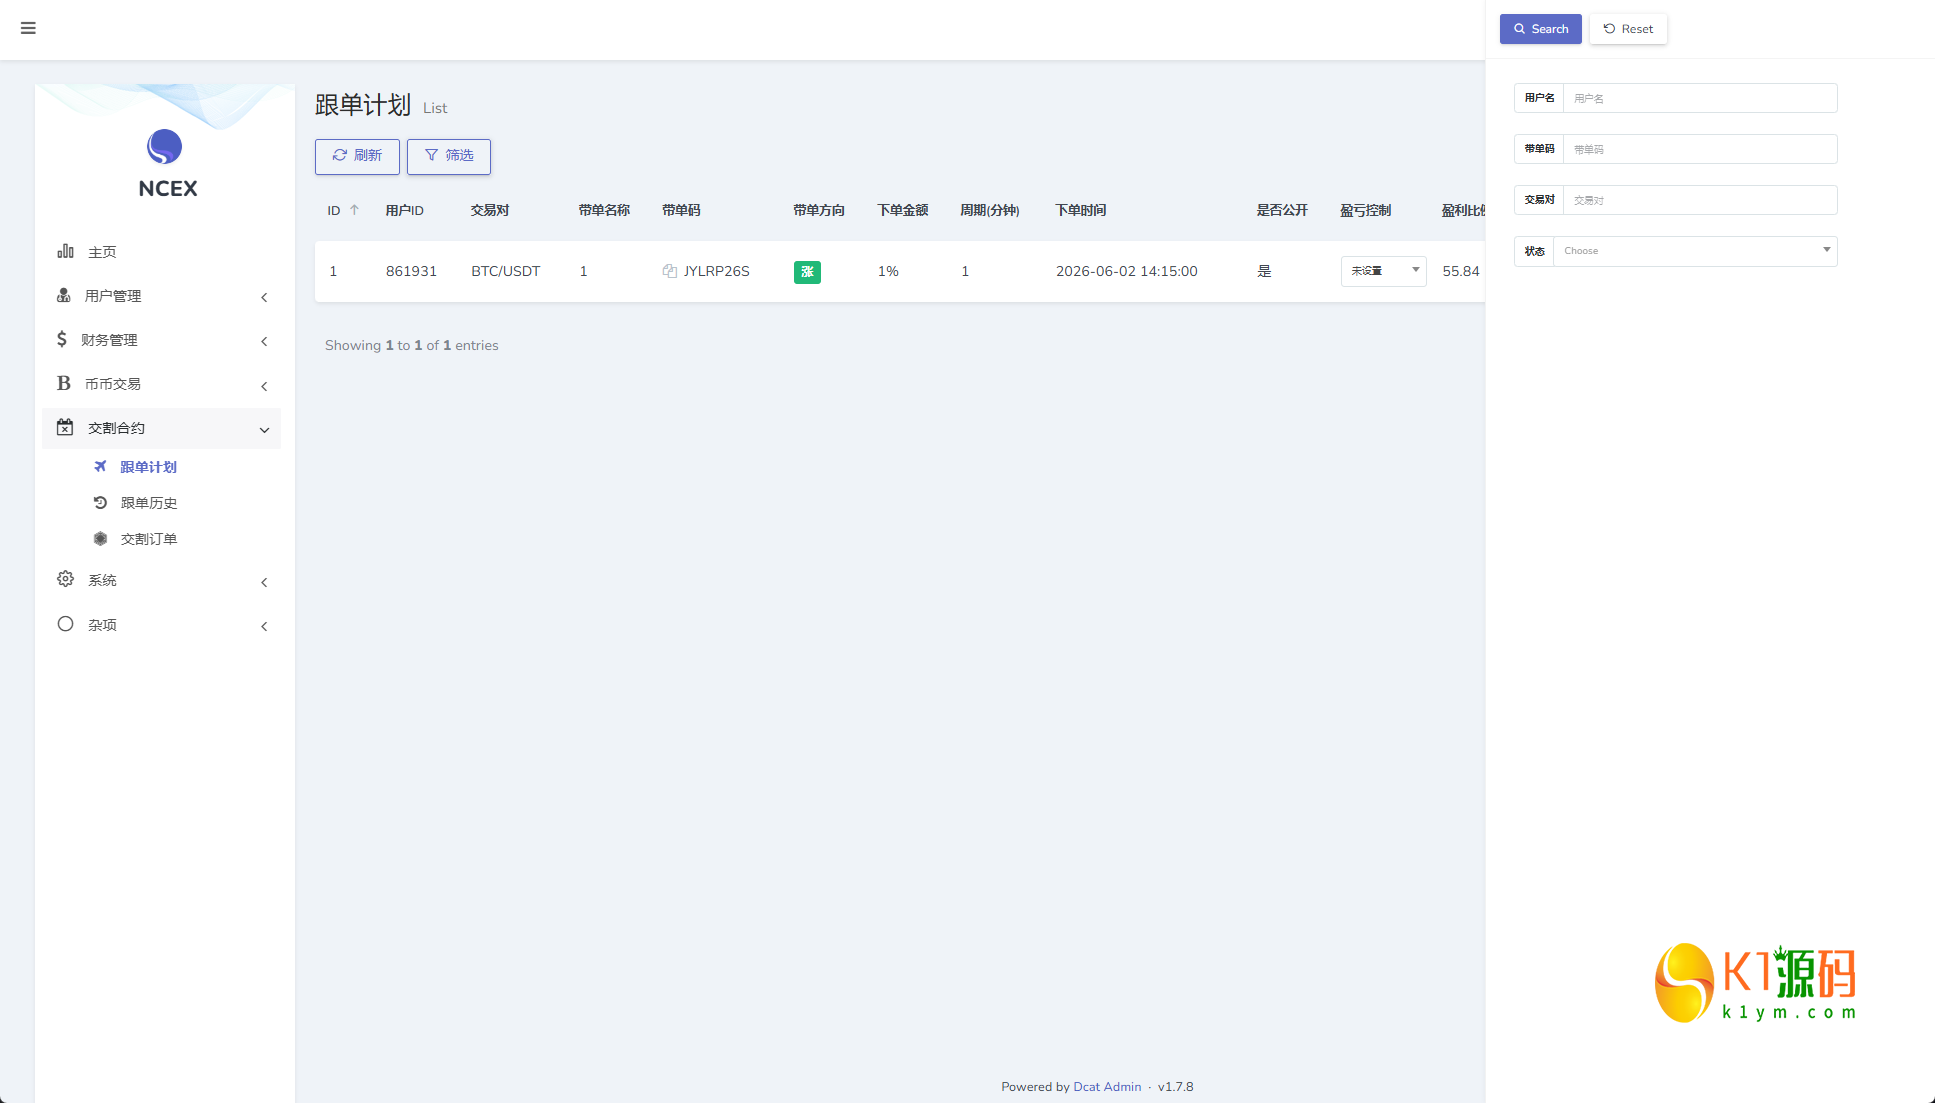Sort by ID column arrow
The width and height of the screenshot is (1935, 1103).
(x=354, y=210)
